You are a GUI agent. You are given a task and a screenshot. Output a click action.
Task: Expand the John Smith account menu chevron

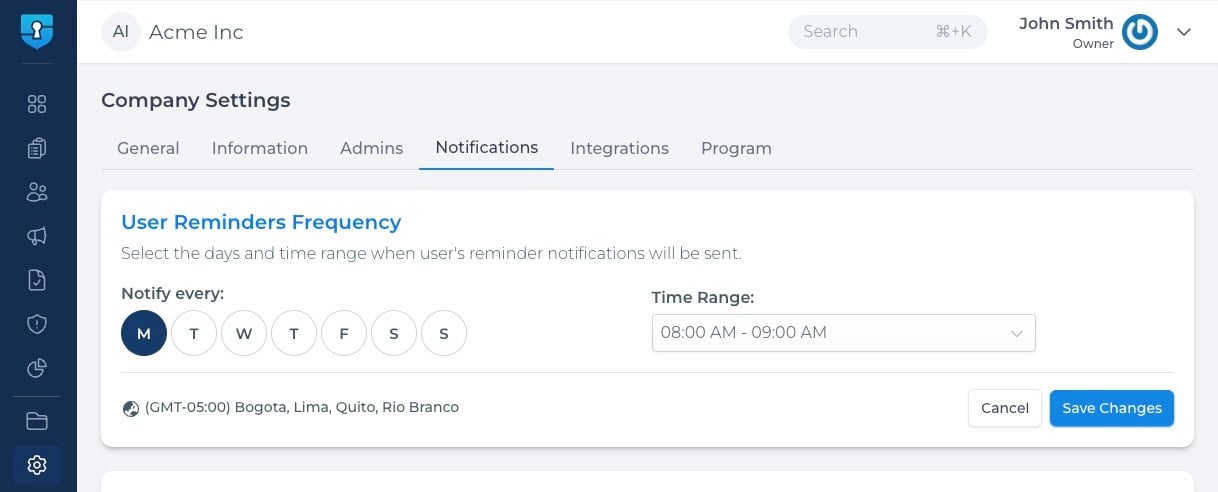(1184, 32)
